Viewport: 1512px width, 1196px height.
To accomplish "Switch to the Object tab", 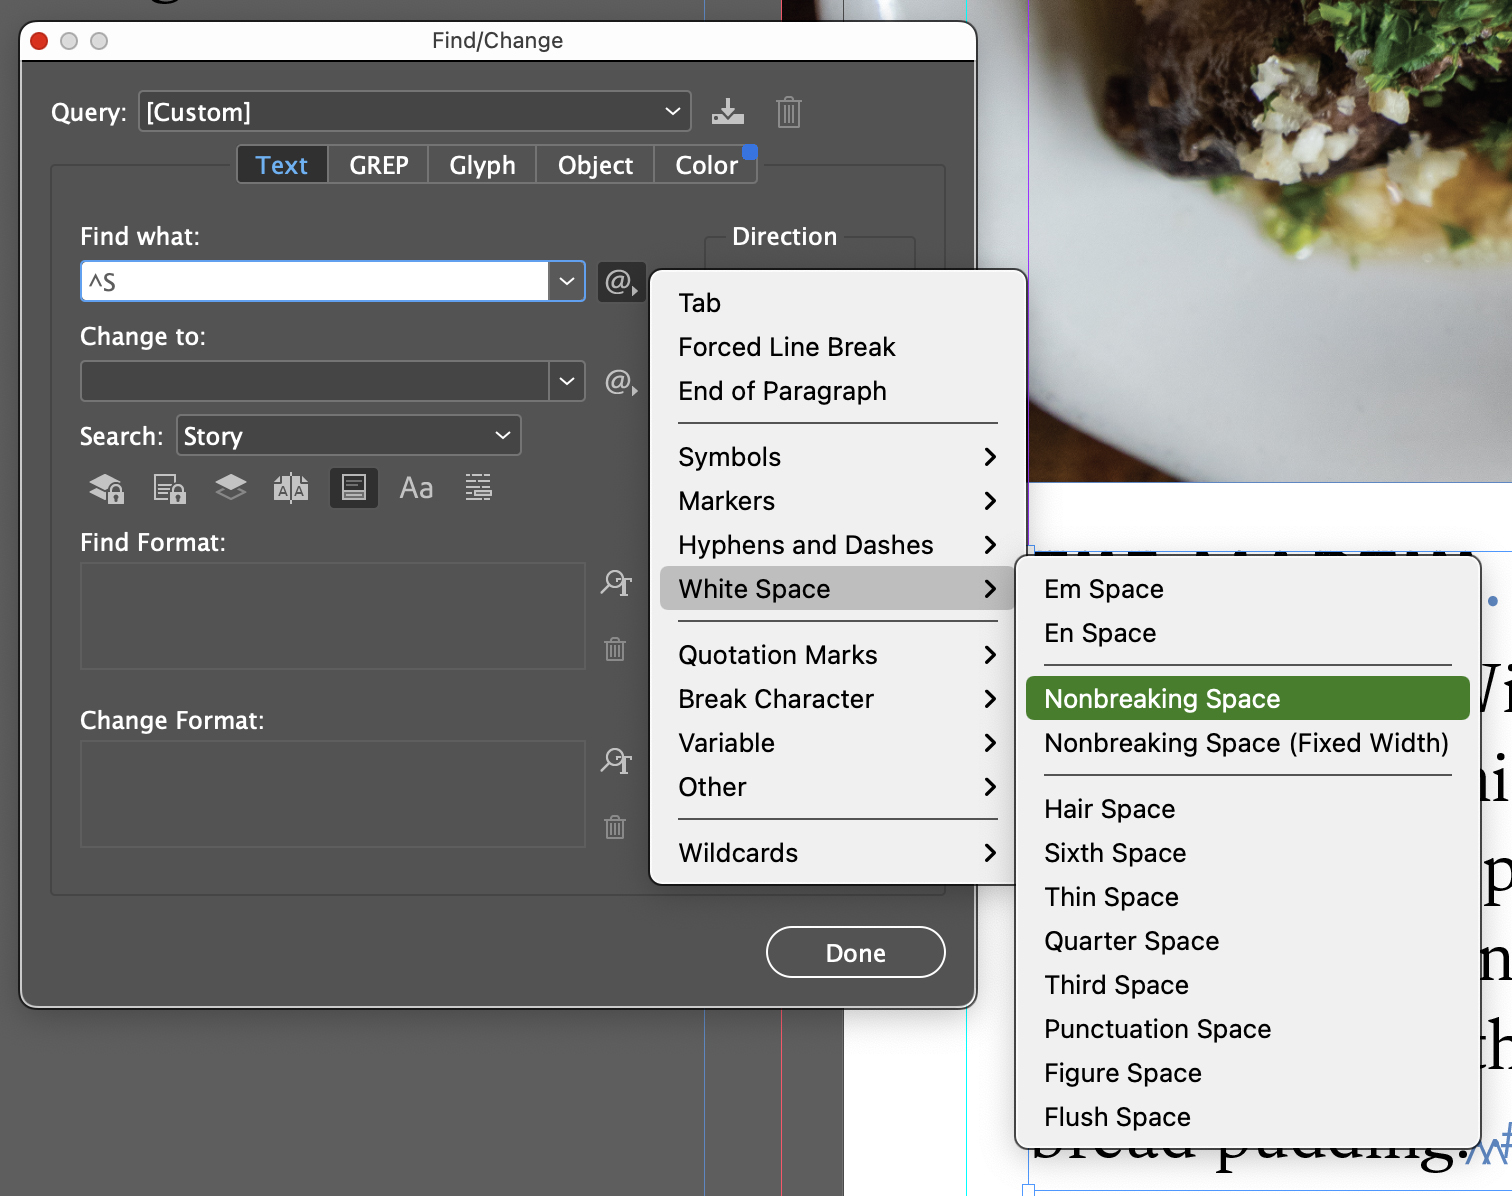I will point(594,164).
